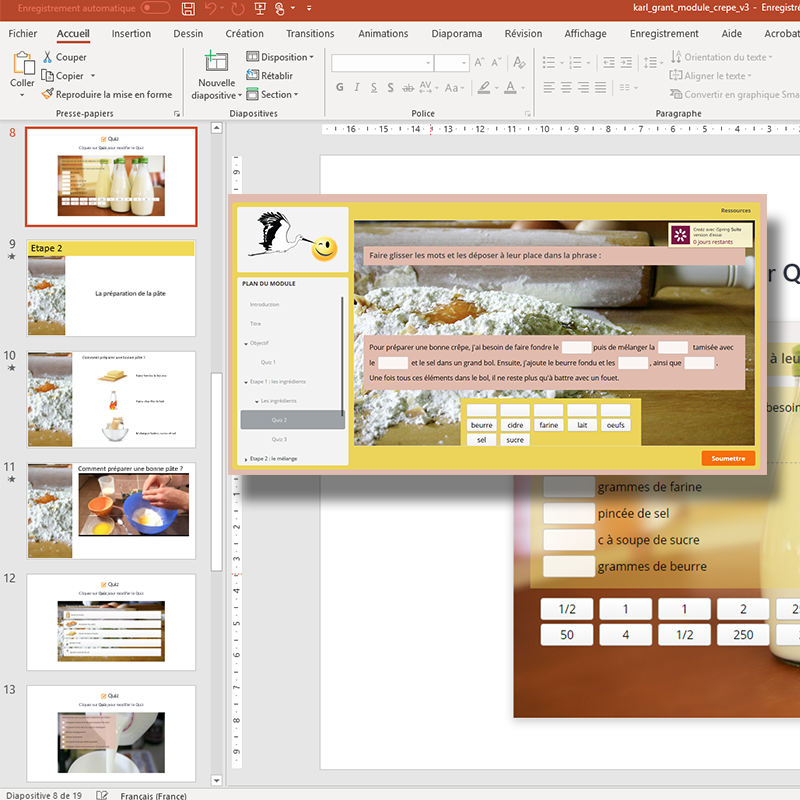Viewport: 800px width, 800px height.
Task: Click the slide panel scroll-down arrow
Action: [217, 780]
